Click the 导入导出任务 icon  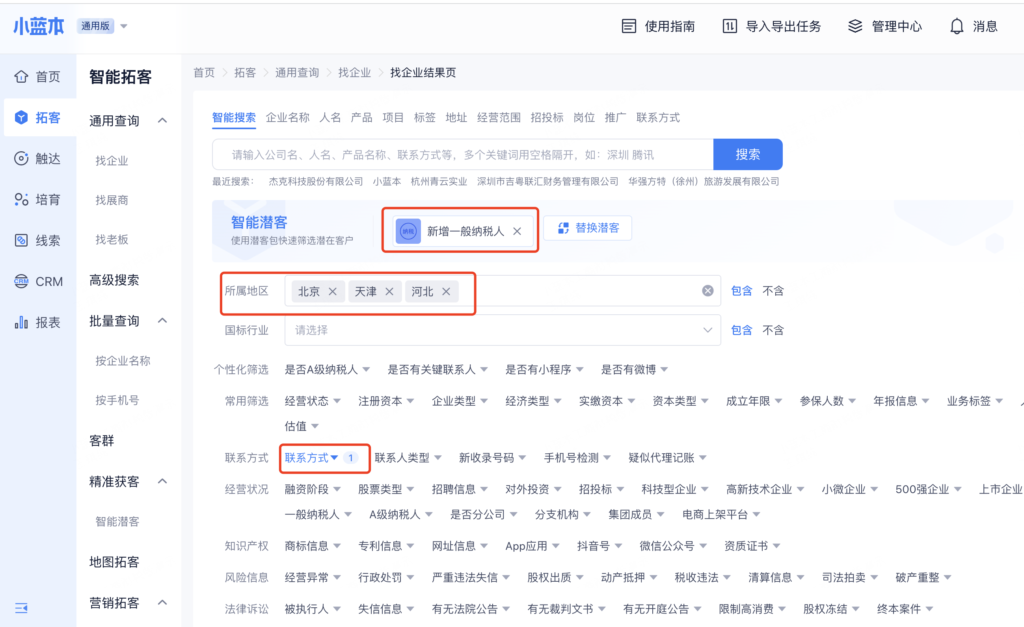[730, 26]
